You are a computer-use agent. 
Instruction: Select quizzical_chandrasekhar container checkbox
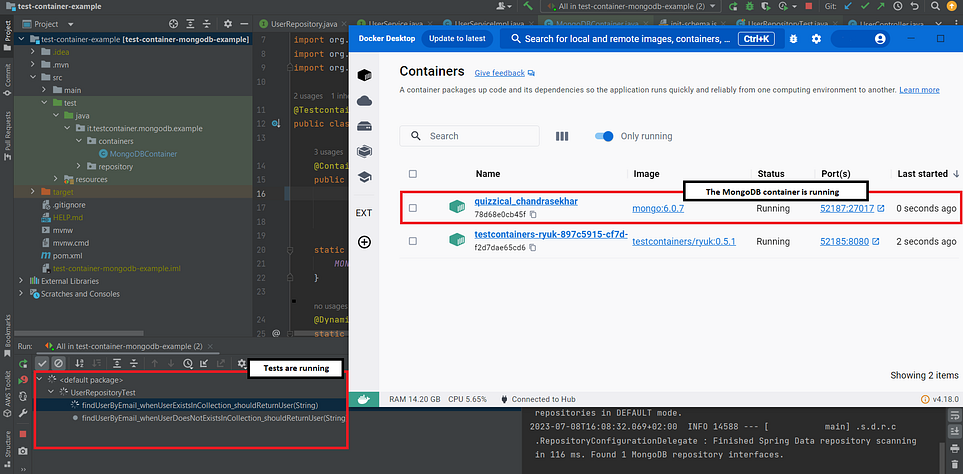click(x=413, y=208)
